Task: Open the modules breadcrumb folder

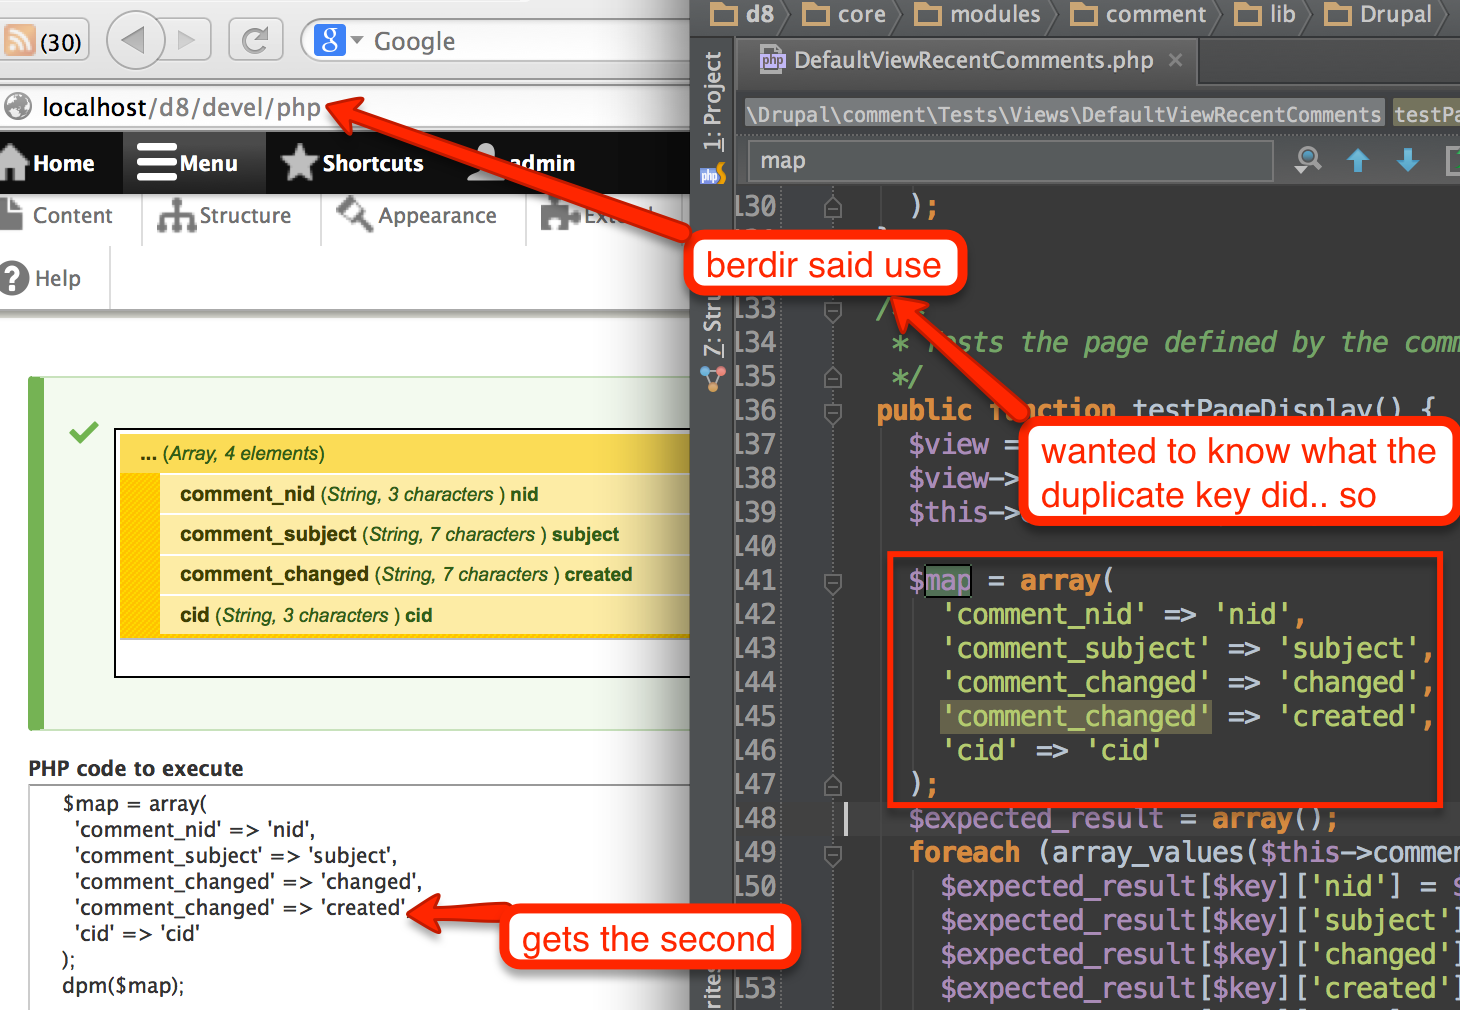Action: [979, 14]
